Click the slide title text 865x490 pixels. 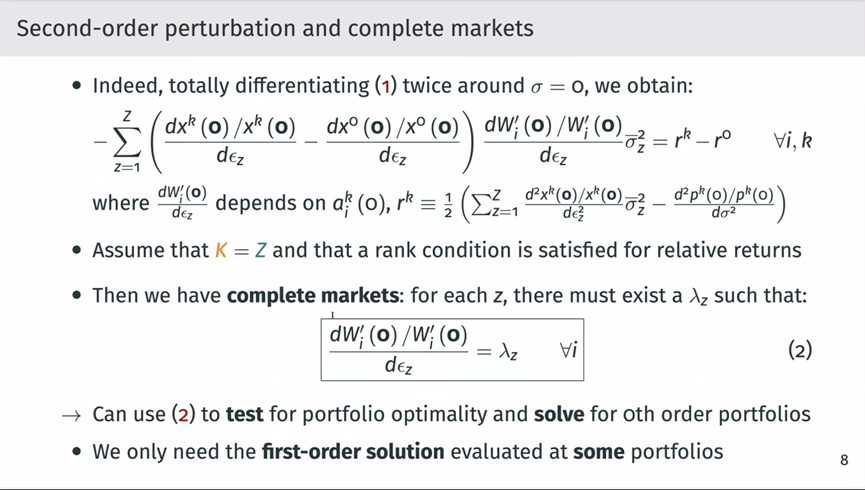coord(275,28)
